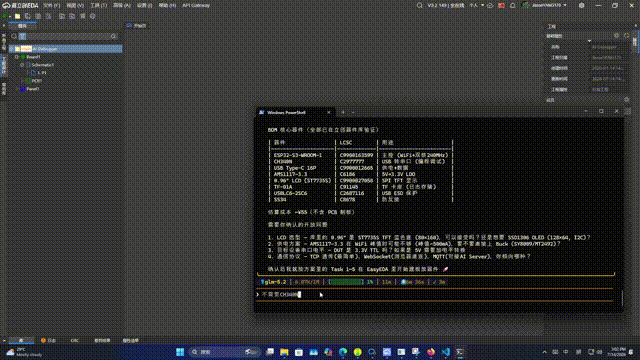Open Firefox from the taskbar
This screenshot has height=360, width=640.
click(431, 352)
